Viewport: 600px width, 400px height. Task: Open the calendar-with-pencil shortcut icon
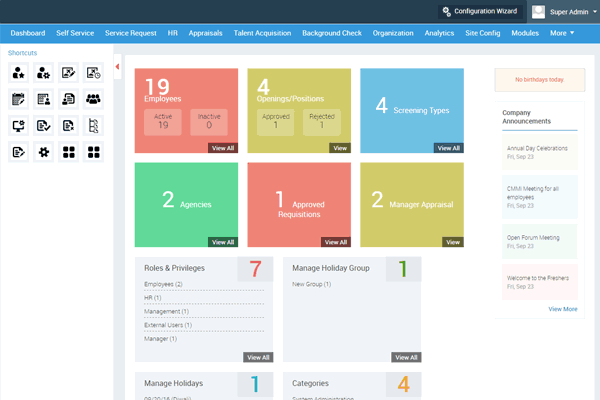tap(18, 98)
